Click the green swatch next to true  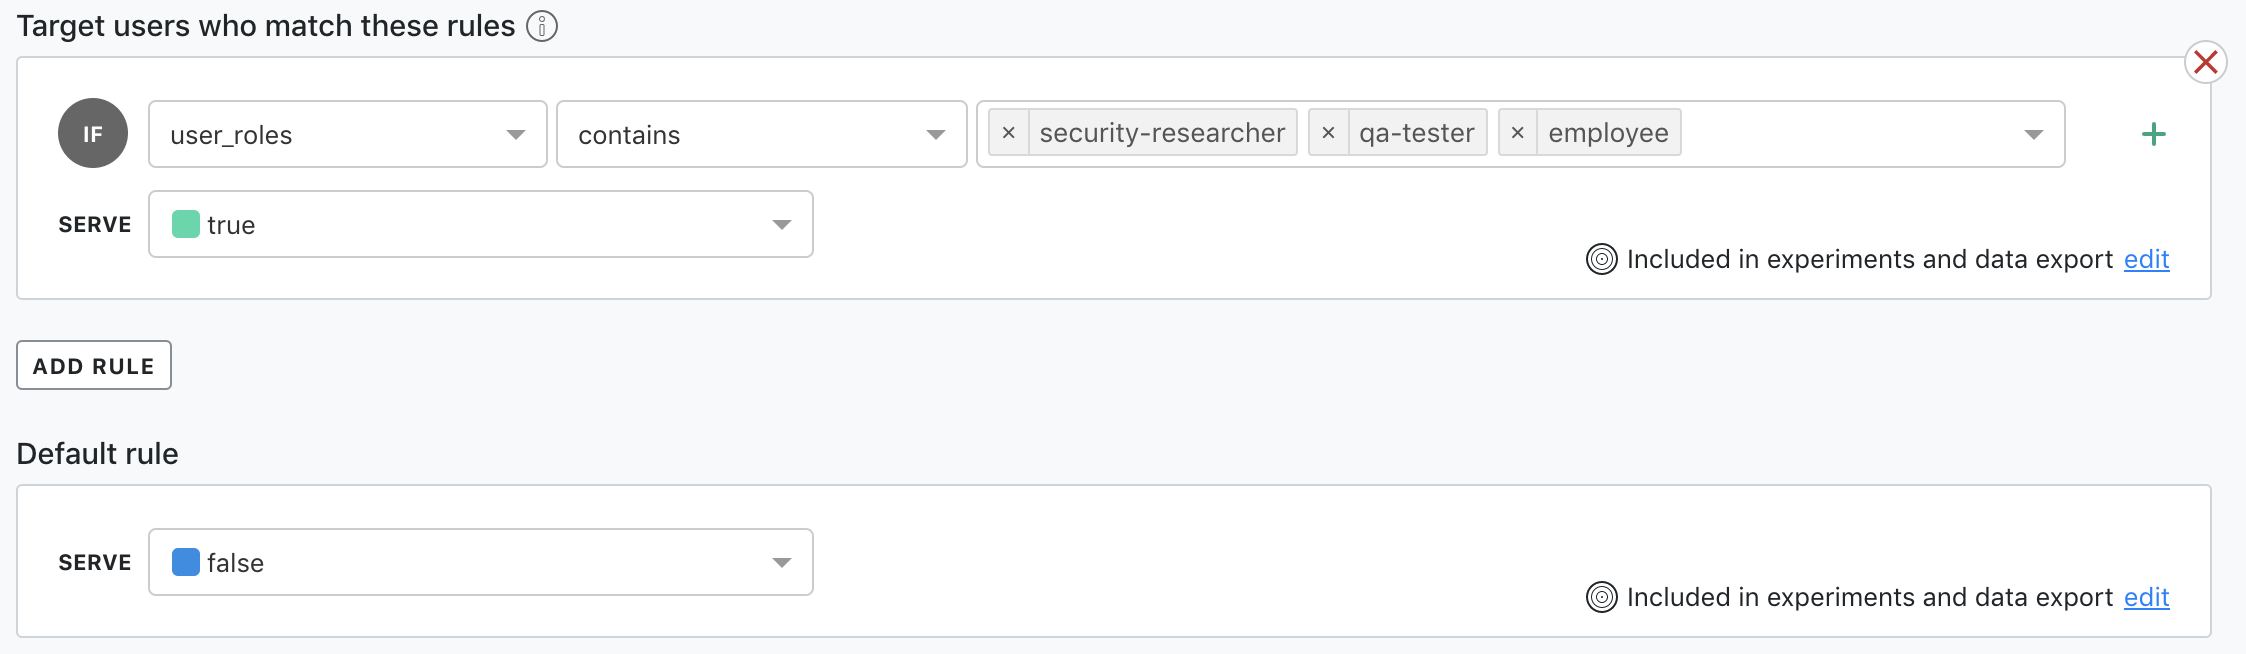188,224
